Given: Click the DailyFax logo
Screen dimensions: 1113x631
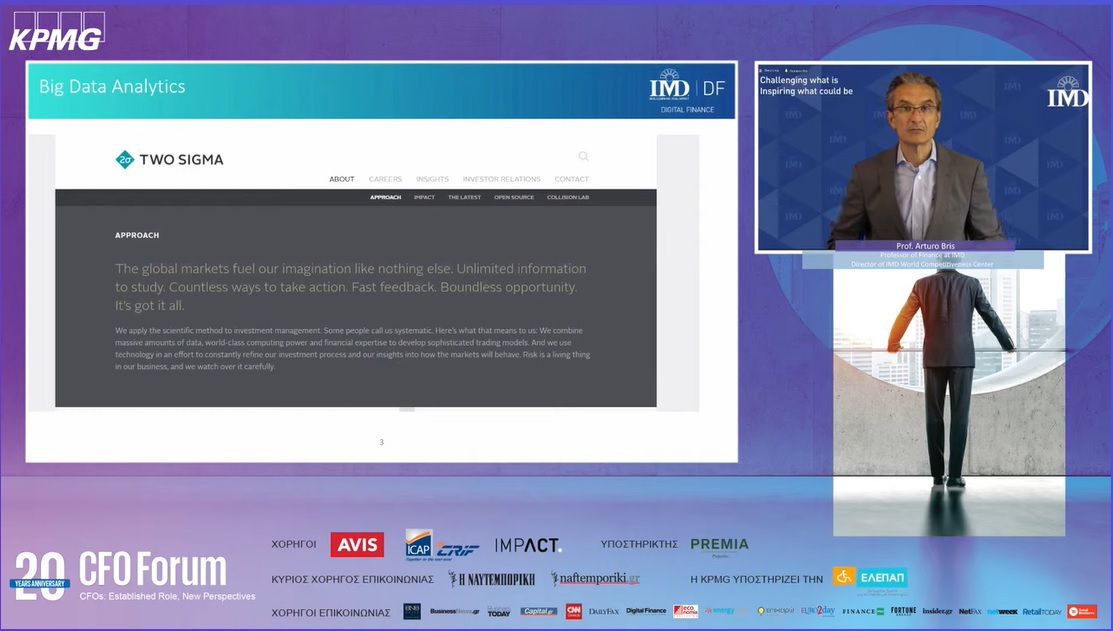Looking at the screenshot, I should (x=604, y=611).
